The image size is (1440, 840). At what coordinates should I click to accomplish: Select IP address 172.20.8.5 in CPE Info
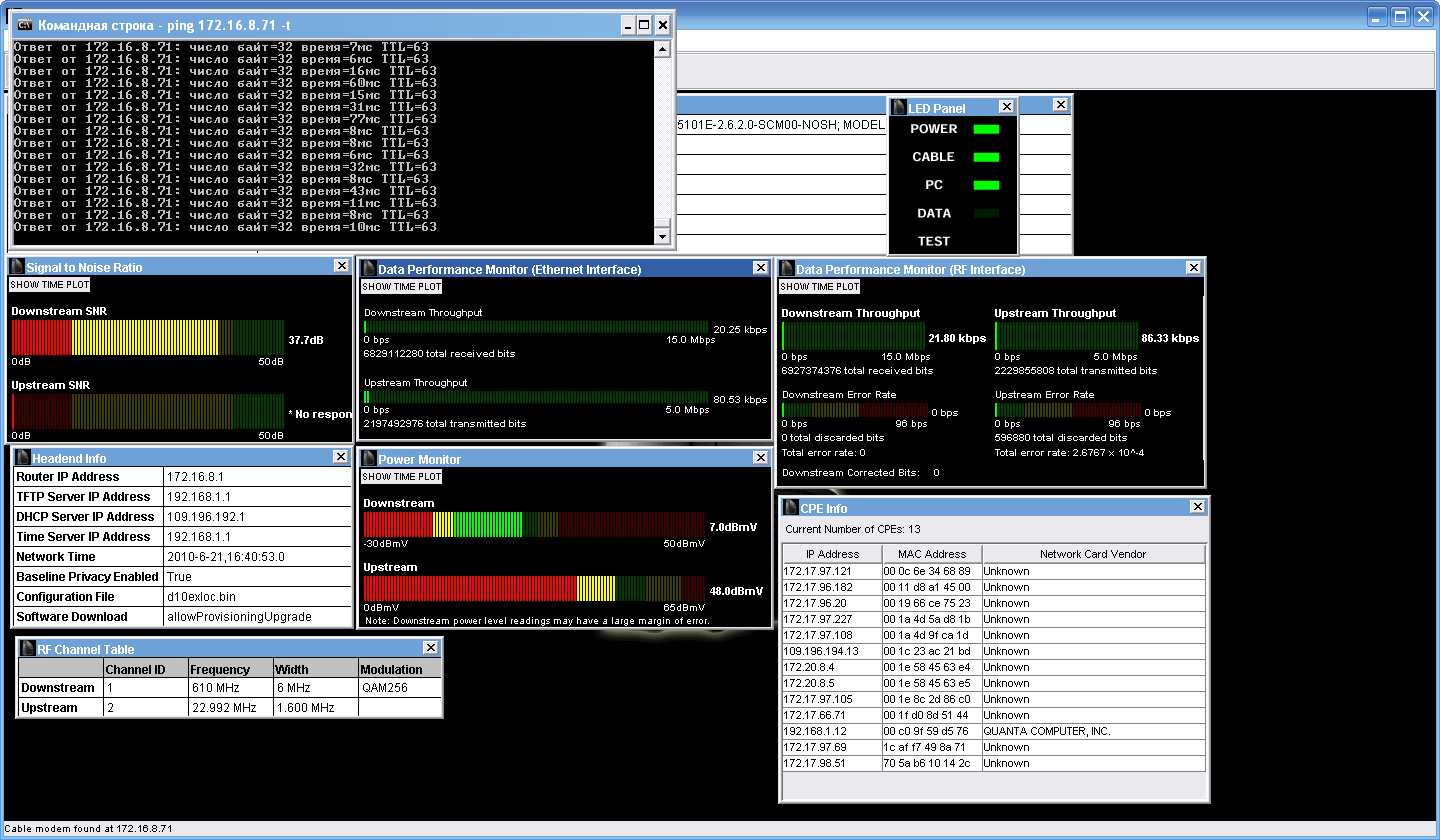tap(832, 683)
